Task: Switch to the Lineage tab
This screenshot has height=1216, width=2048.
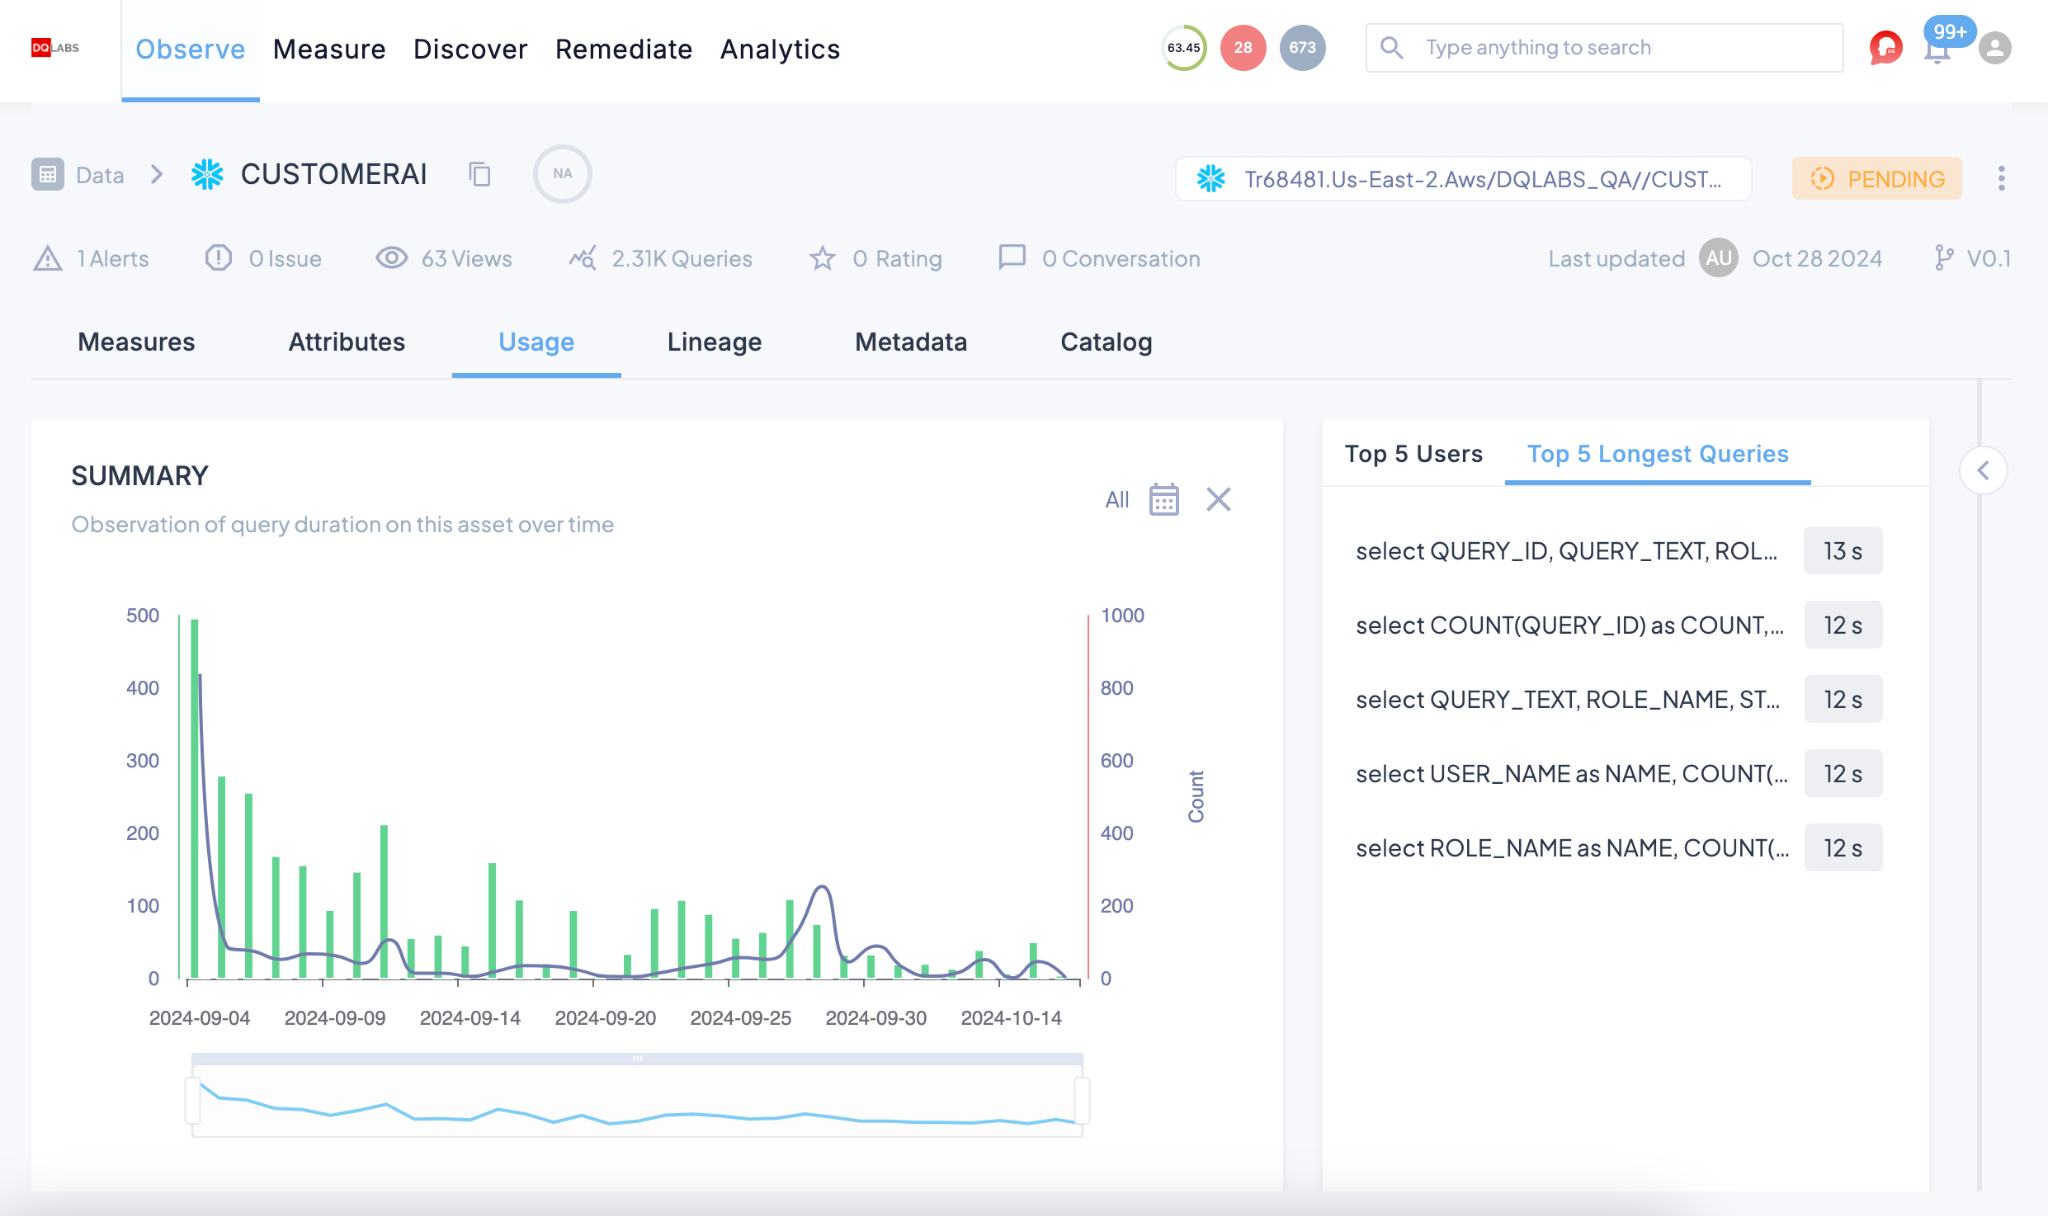Action: tap(714, 342)
